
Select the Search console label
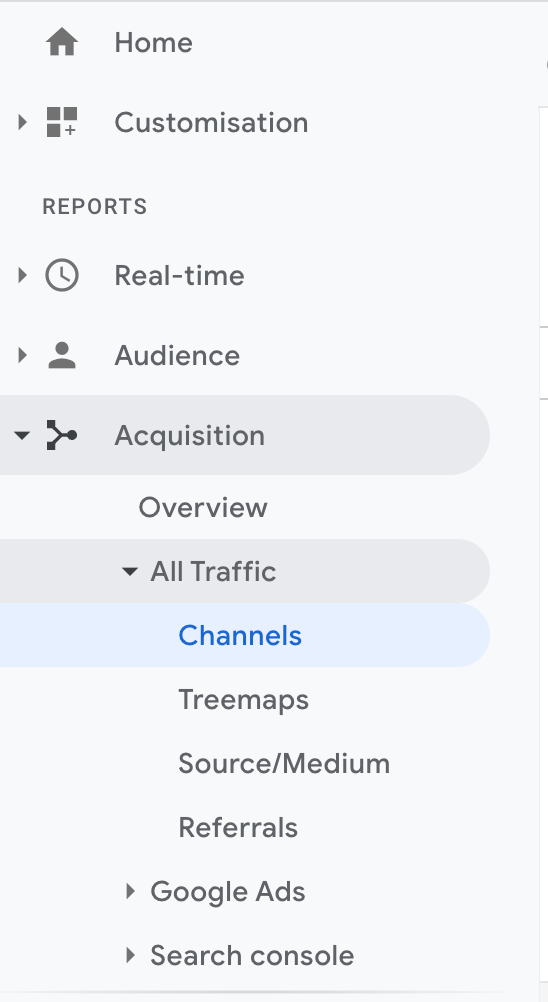252,955
